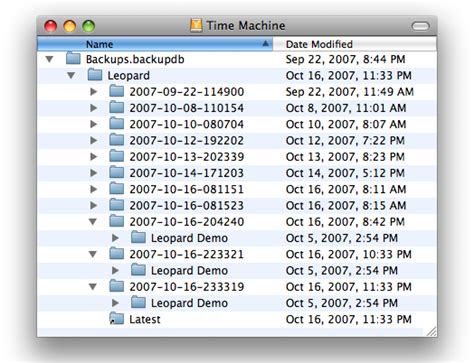Click the date Sep 22, 2007, 11:49 AM
Screen dimensions: 474x363
tap(350, 92)
